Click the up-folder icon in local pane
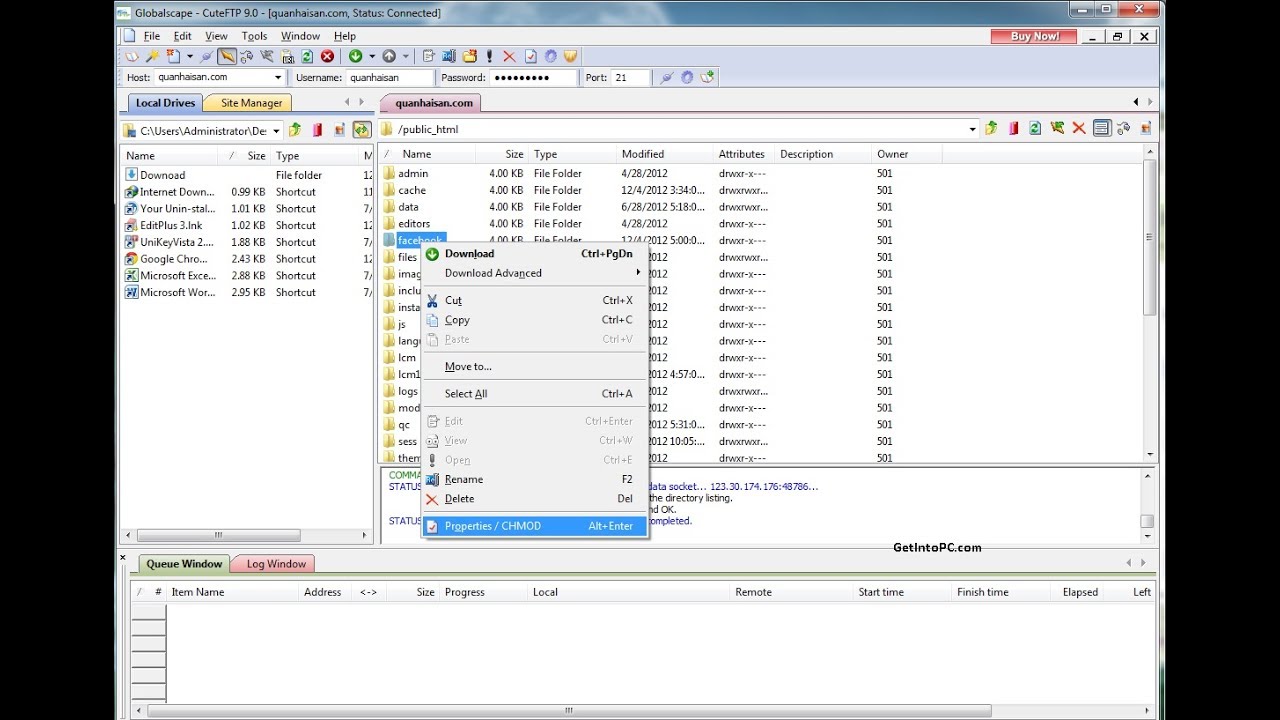1280x720 pixels. click(295, 129)
